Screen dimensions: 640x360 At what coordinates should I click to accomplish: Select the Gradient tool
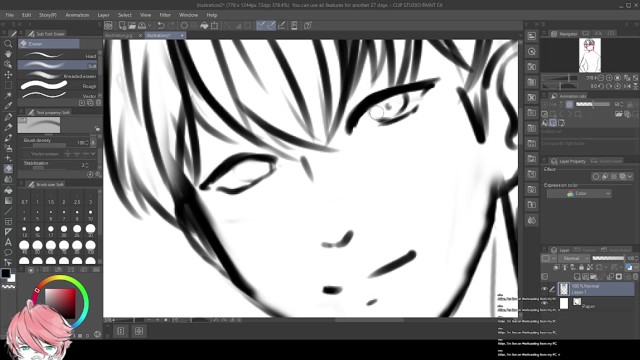pos(8,200)
